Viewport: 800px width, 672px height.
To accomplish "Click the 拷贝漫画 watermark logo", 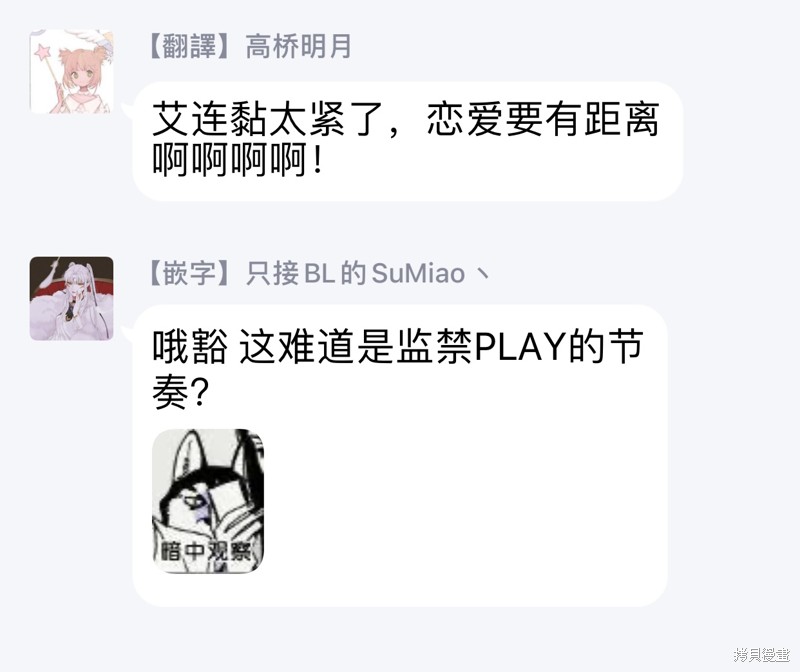I will pyautogui.click(x=762, y=655).
